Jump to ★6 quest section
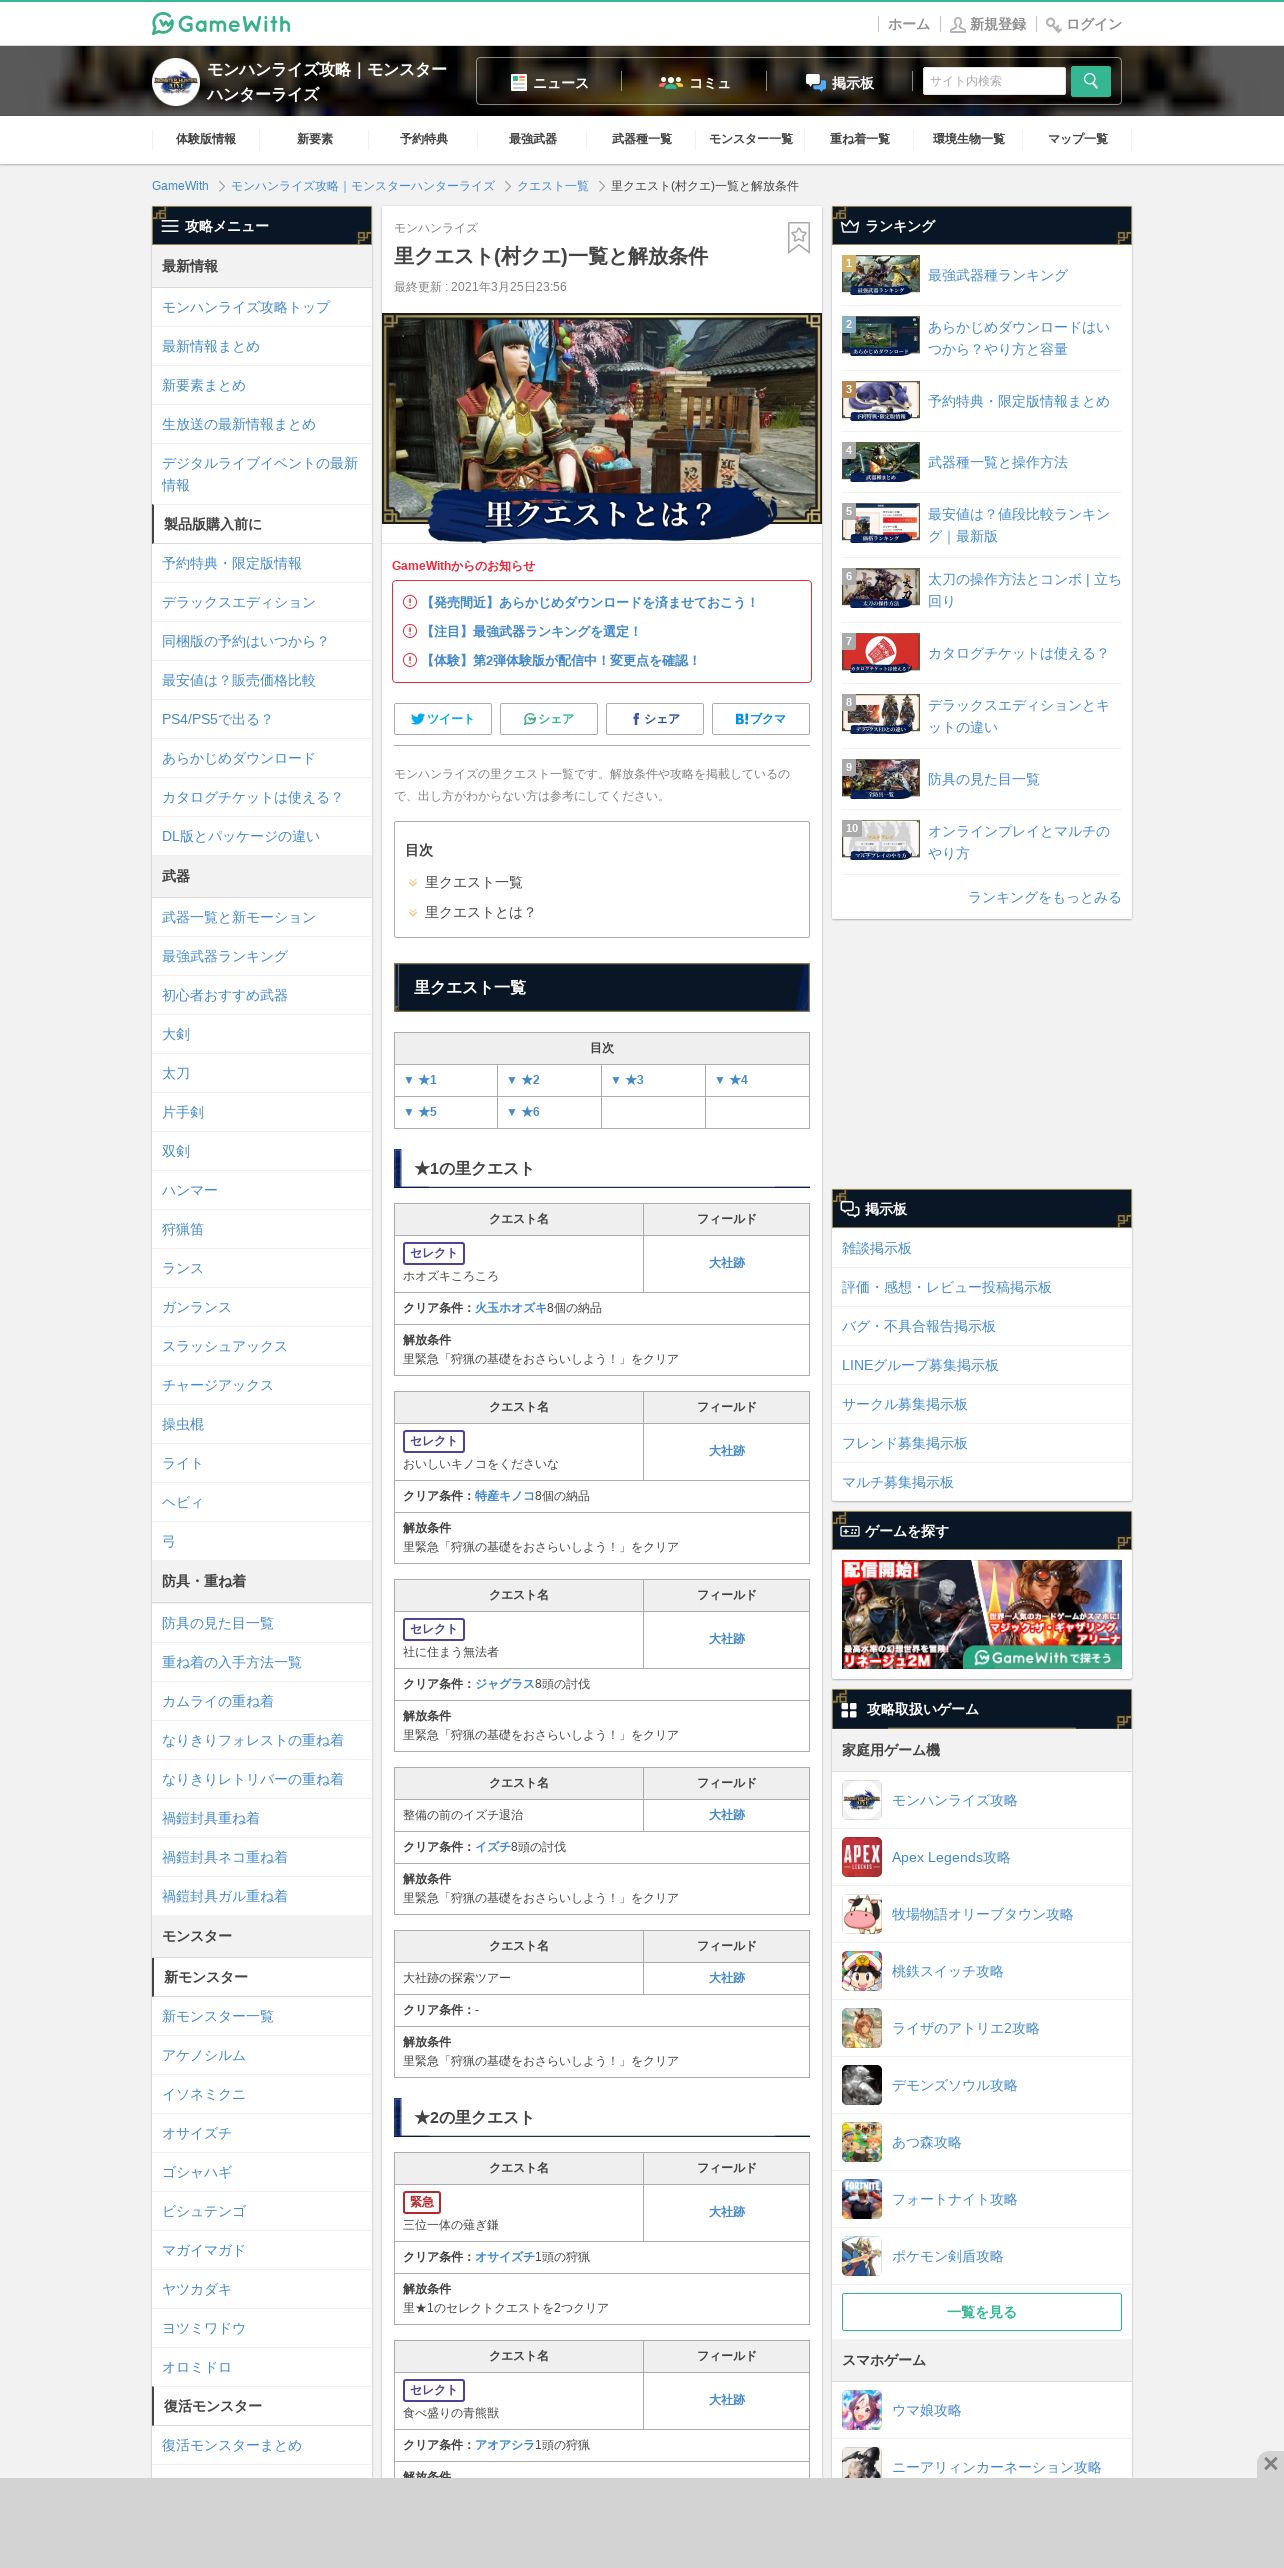 click(x=524, y=1112)
